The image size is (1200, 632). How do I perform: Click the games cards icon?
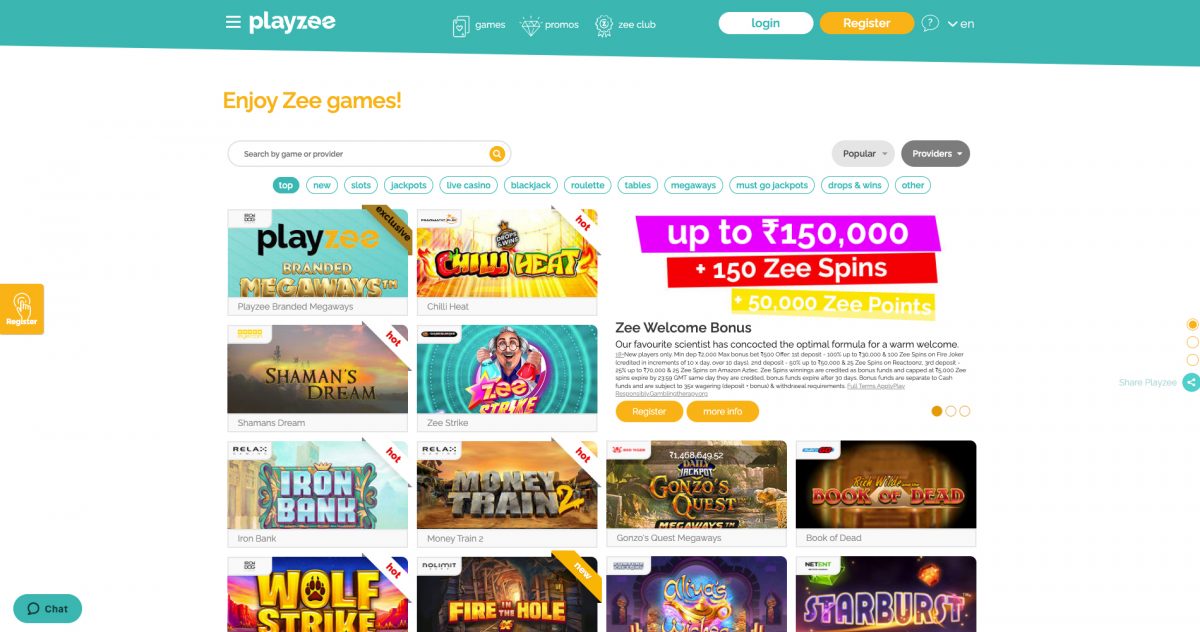[x=461, y=25]
